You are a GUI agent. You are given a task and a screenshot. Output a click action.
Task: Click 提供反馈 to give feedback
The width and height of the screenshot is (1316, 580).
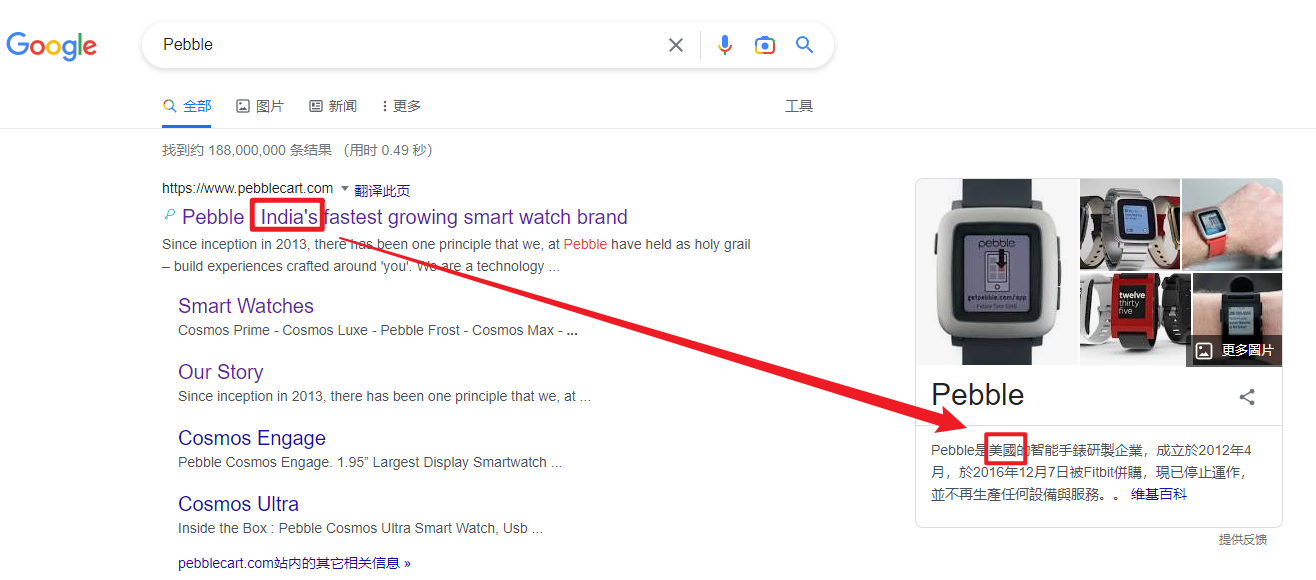tap(1241, 539)
